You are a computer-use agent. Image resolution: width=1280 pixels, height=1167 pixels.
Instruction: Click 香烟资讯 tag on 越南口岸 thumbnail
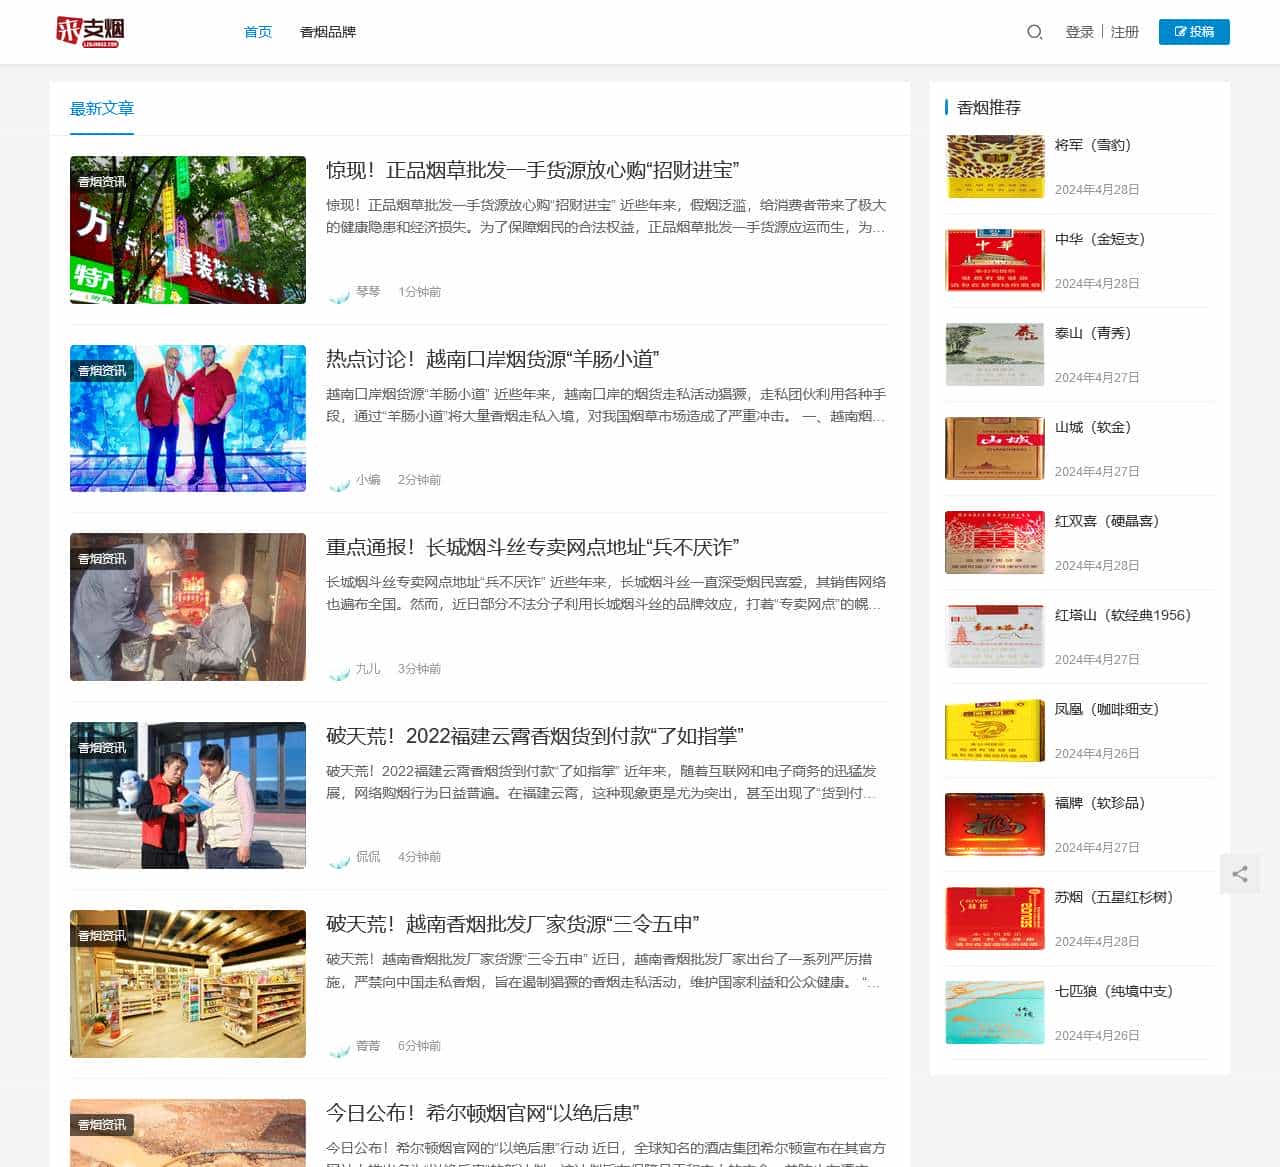click(102, 371)
